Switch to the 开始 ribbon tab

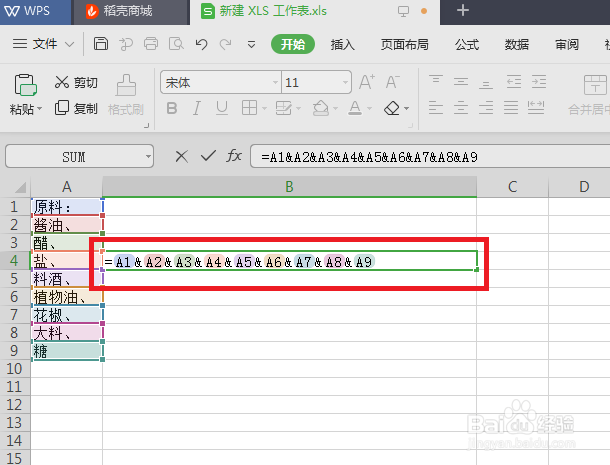pyautogui.click(x=293, y=44)
